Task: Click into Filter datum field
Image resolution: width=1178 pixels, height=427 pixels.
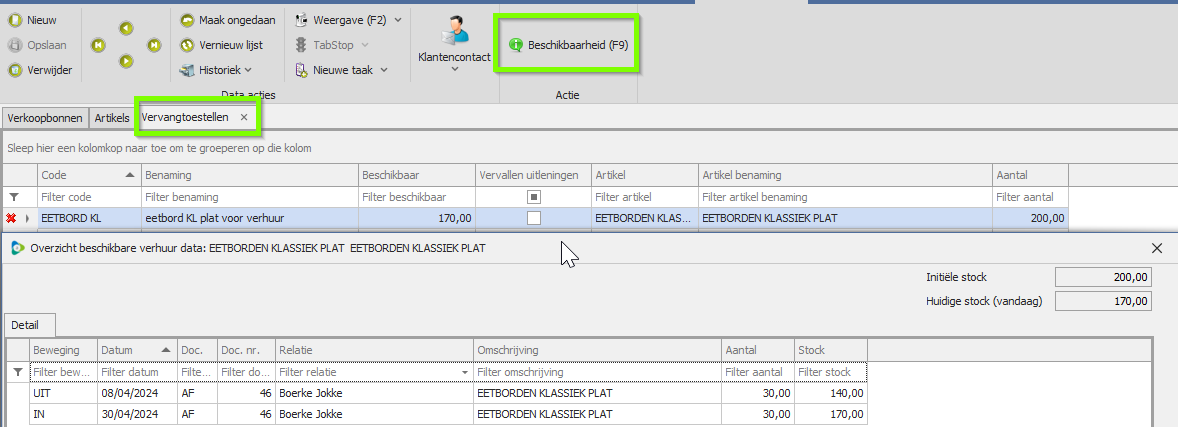Action: [x=137, y=372]
